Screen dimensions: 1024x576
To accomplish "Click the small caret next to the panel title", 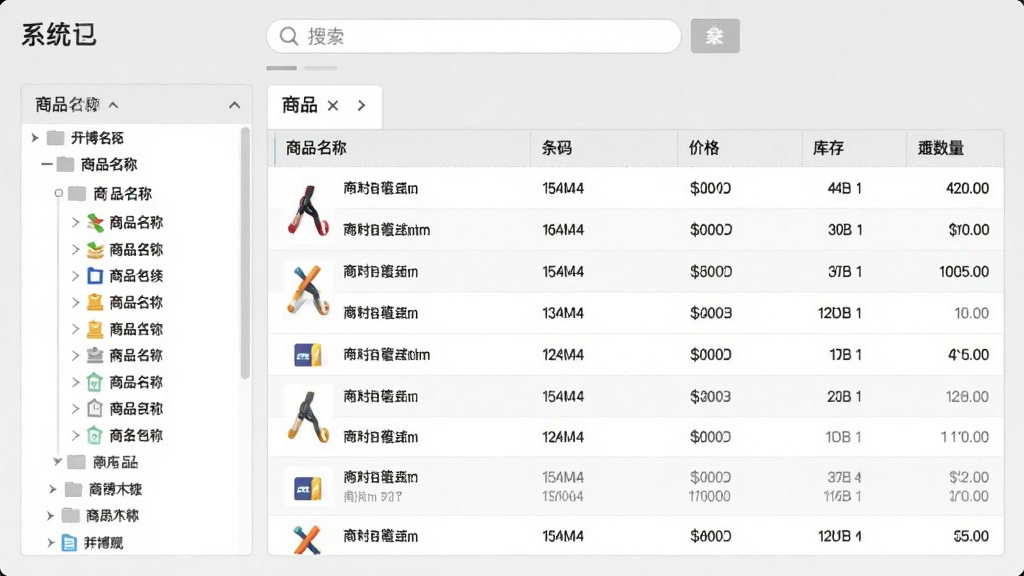I will pos(114,105).
